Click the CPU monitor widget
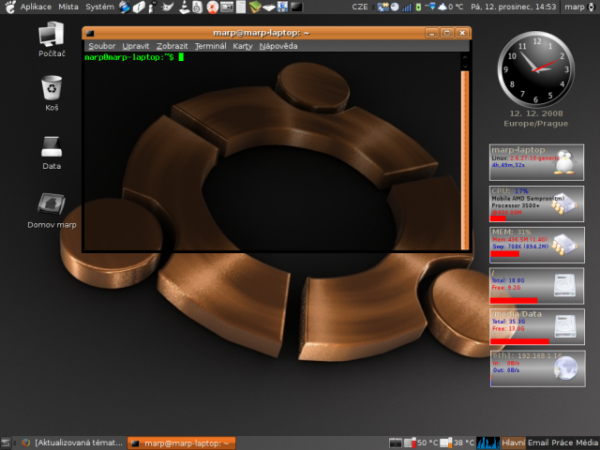 (x=536, y=204)
